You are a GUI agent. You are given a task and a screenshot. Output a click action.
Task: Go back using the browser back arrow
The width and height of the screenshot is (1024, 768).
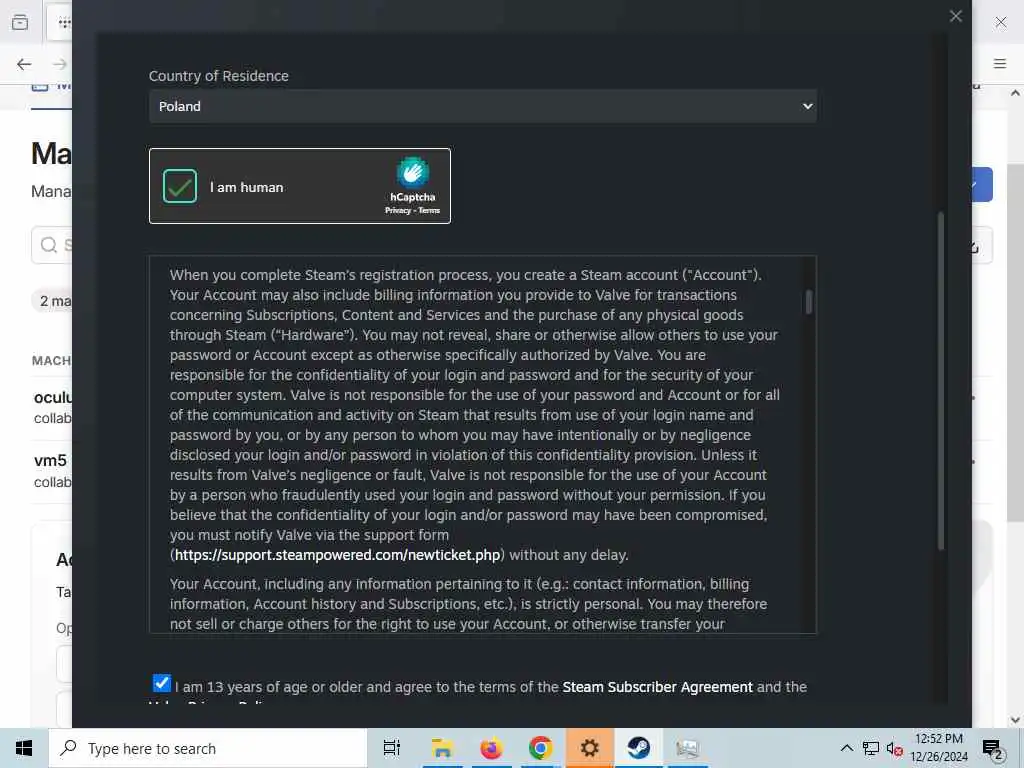click(x=24, y=64)
